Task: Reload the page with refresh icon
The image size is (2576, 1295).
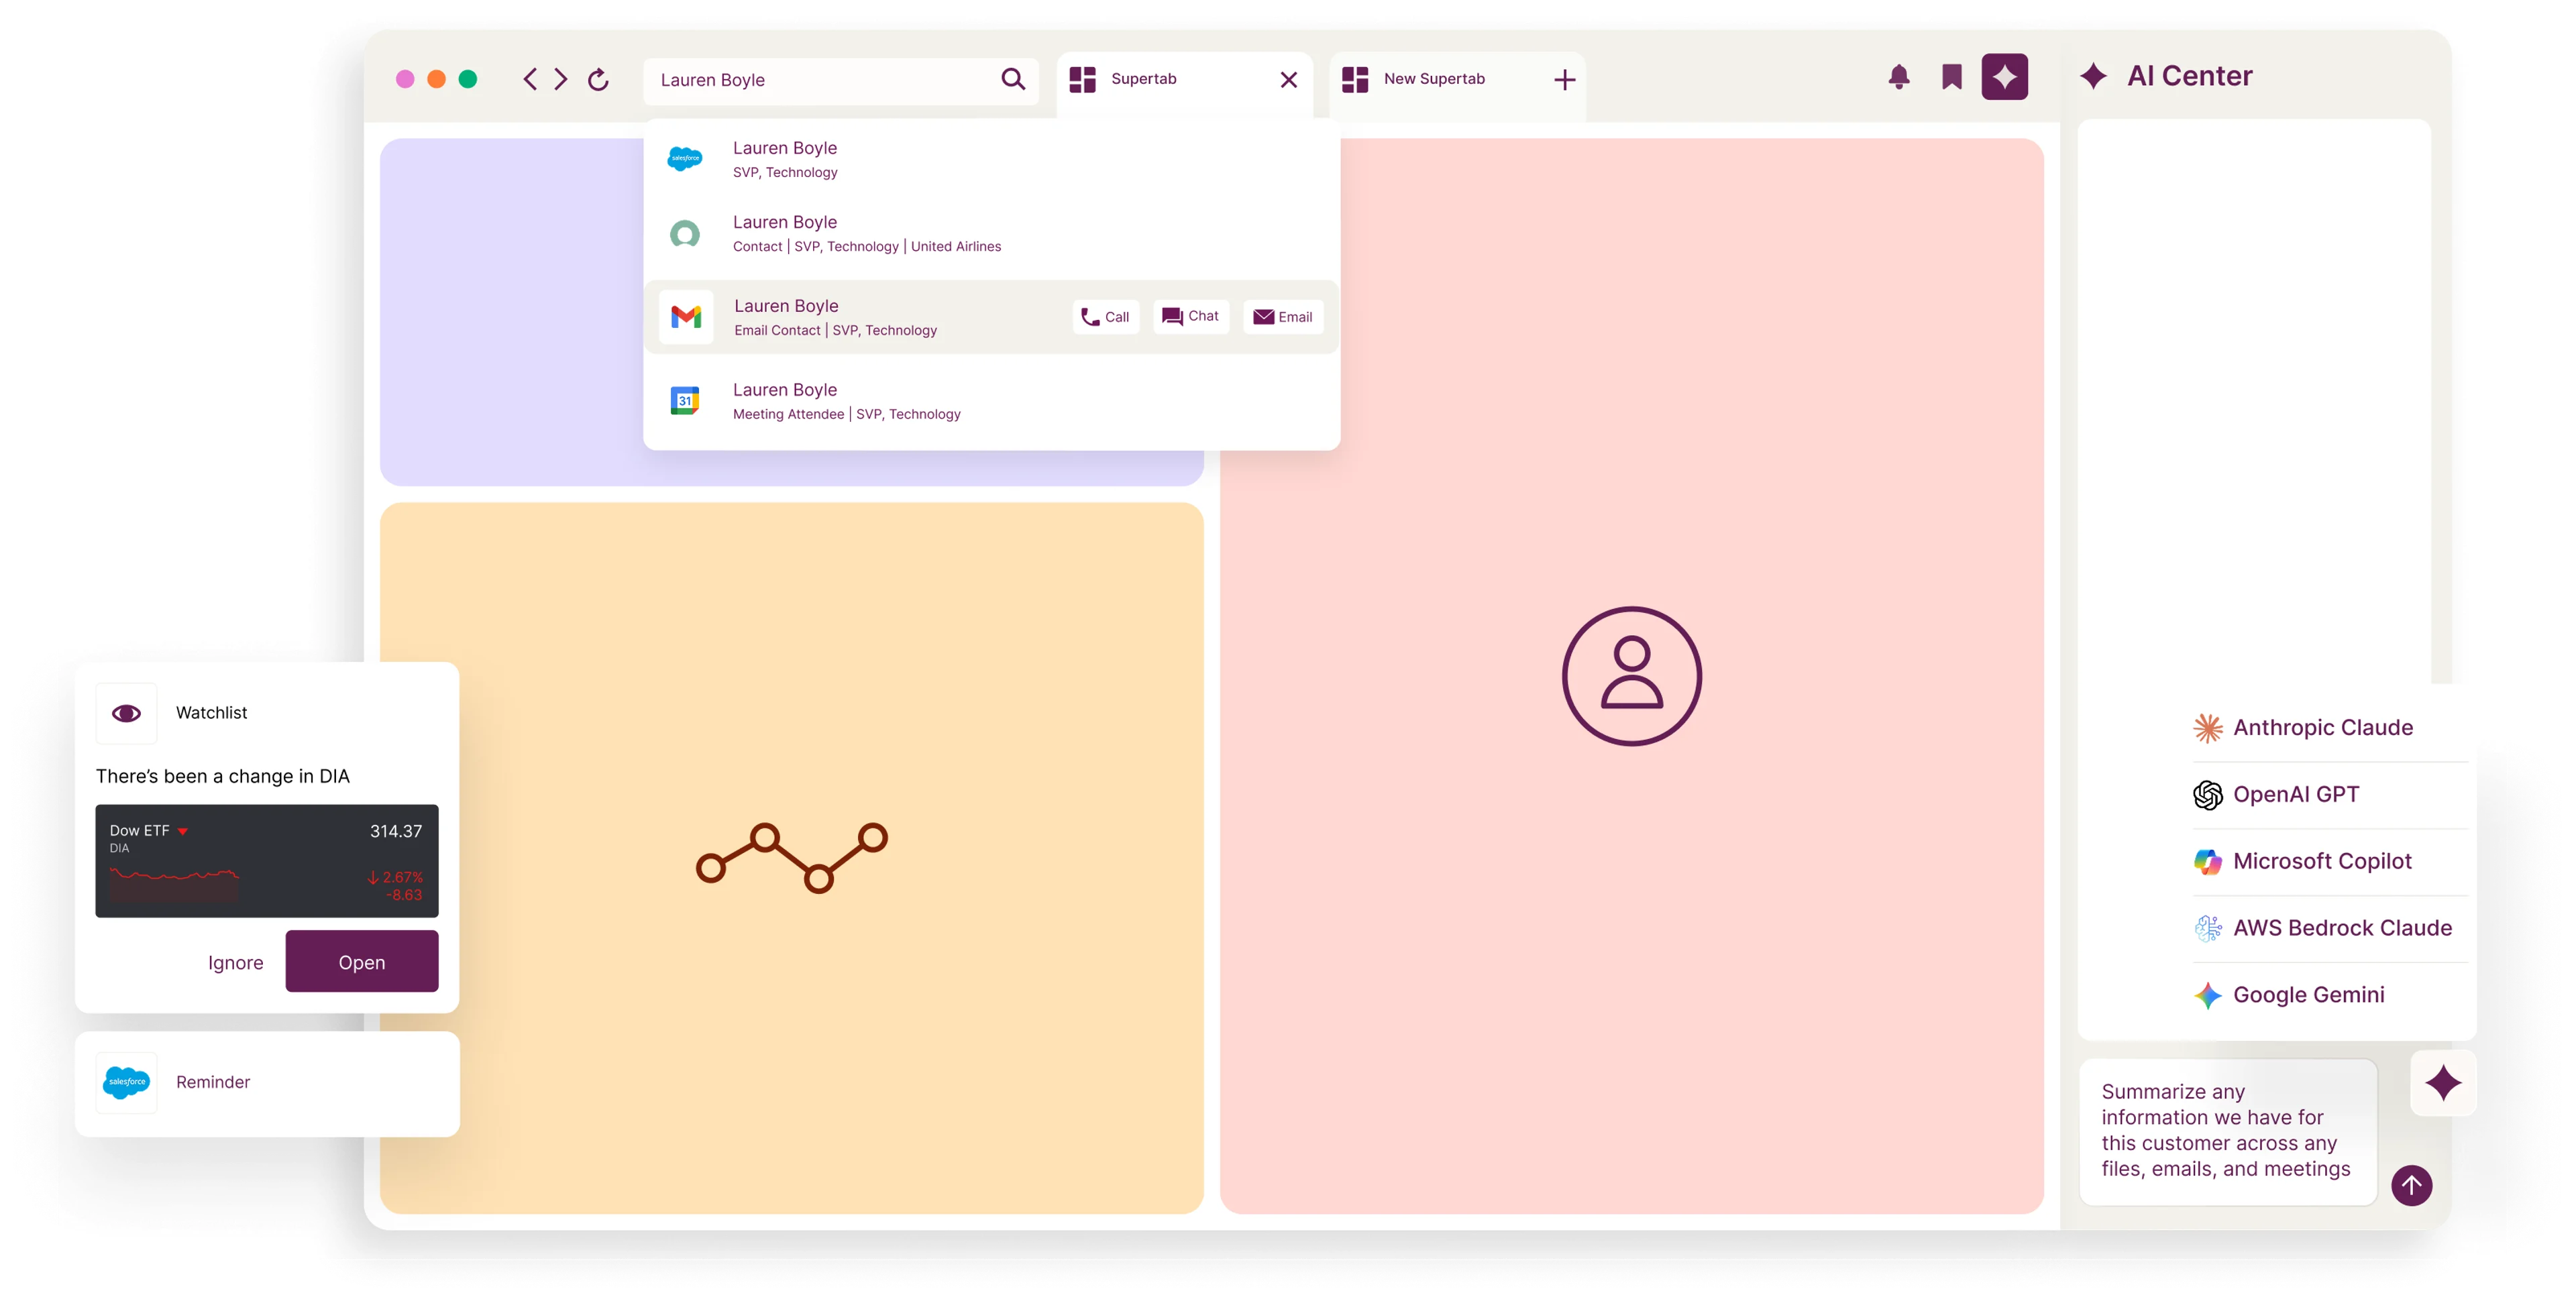Action: click(x=598, y=79)
